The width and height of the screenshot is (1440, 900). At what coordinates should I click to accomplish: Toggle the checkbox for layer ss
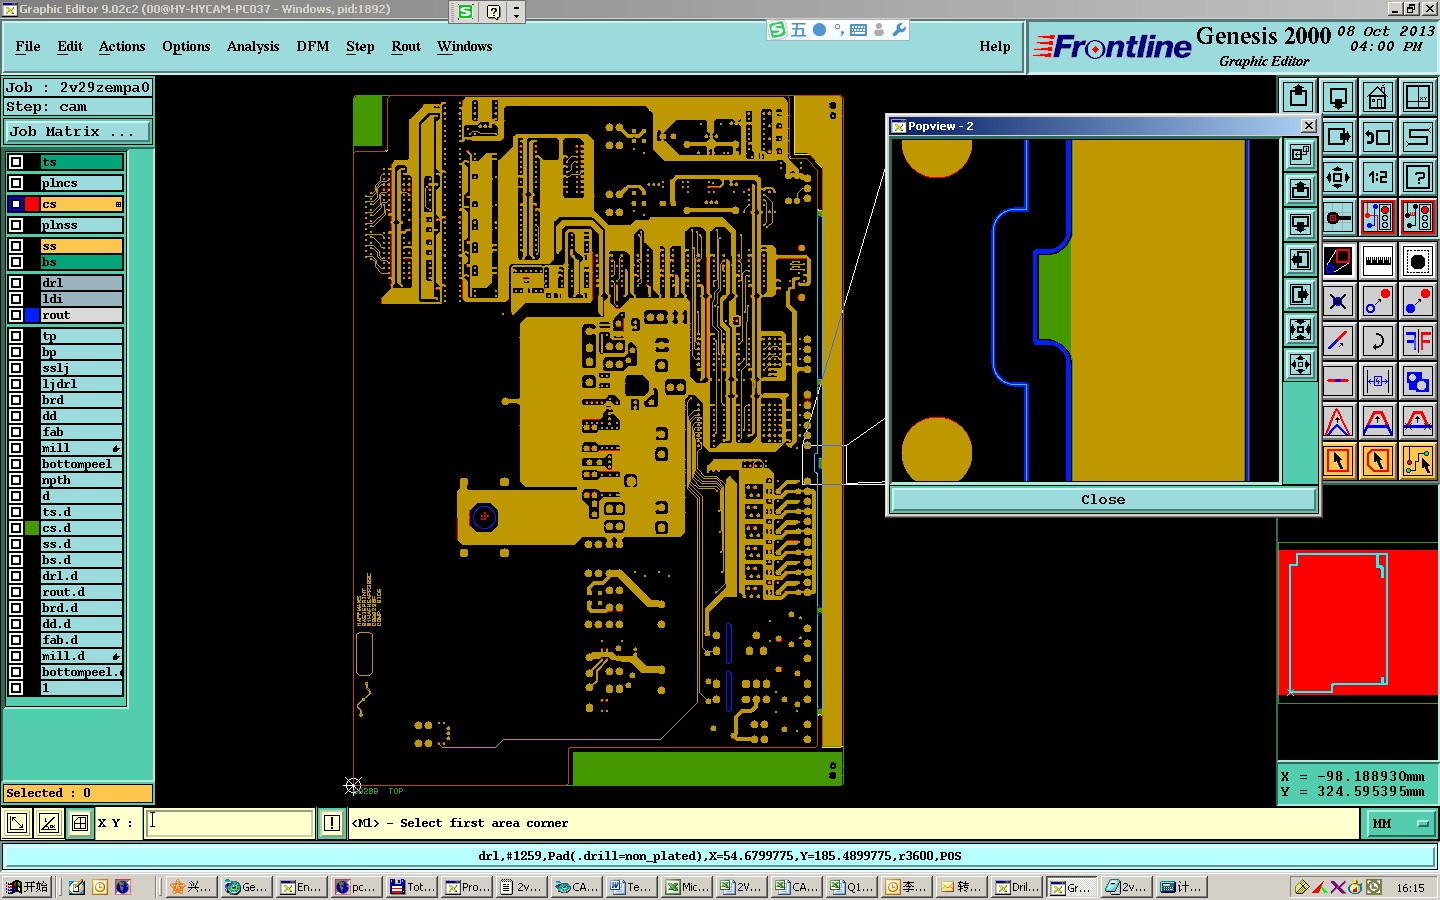pyautogui.click(x=16, y=246)
